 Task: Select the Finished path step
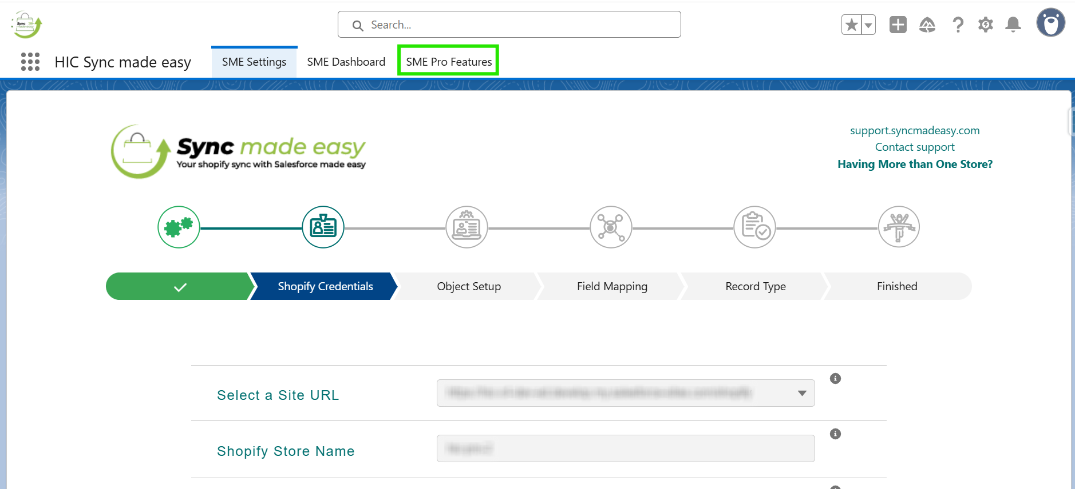(x=897, y=287)
